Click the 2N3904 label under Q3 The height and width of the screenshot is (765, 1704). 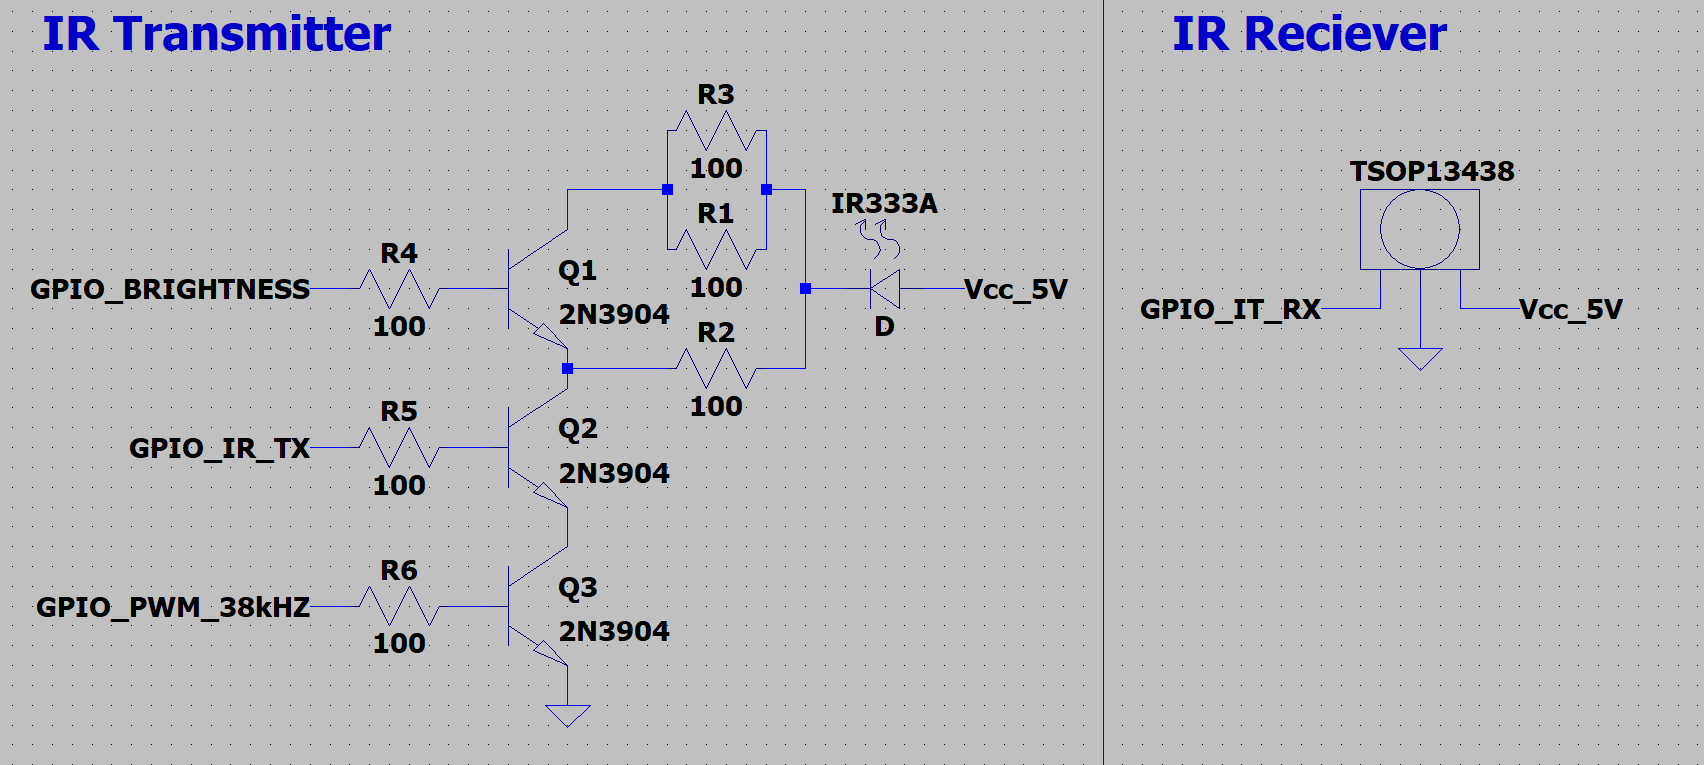coord(614,631)
